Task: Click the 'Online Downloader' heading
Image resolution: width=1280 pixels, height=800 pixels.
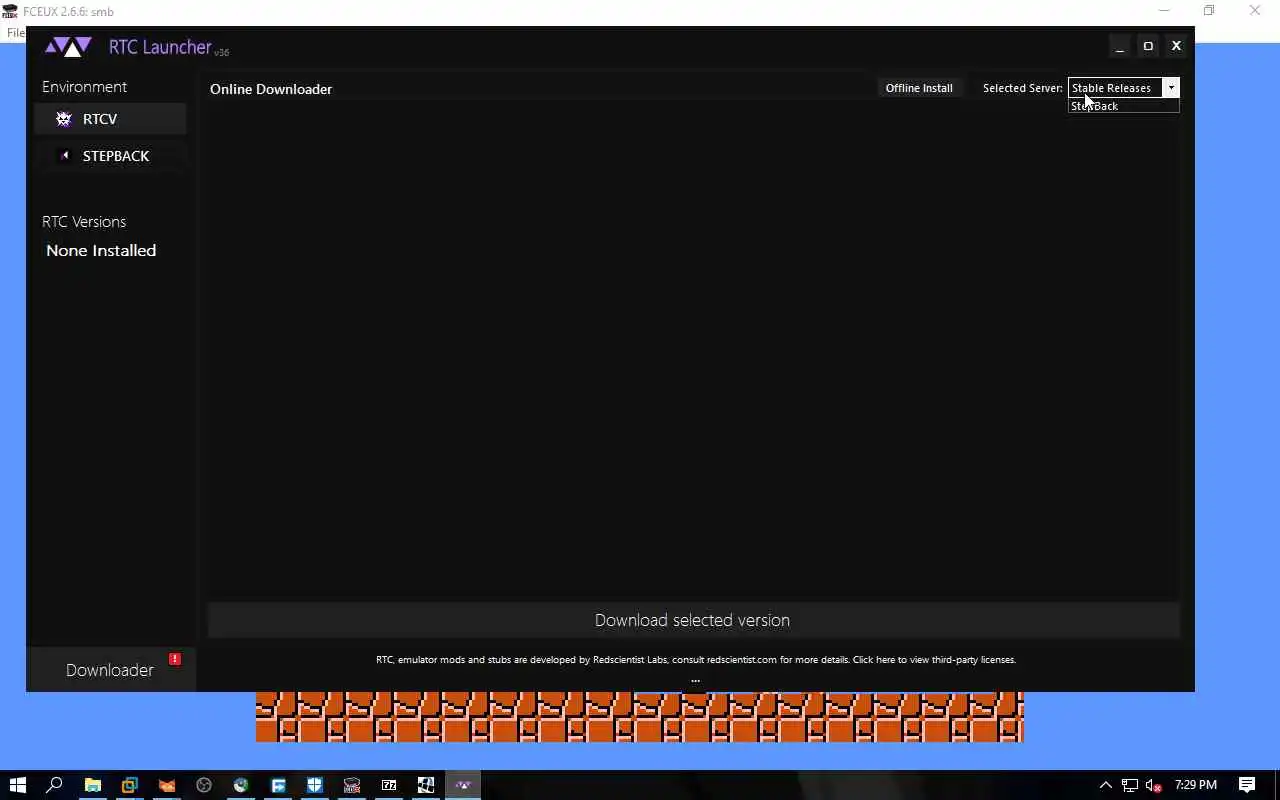Action: click(271, 89)
